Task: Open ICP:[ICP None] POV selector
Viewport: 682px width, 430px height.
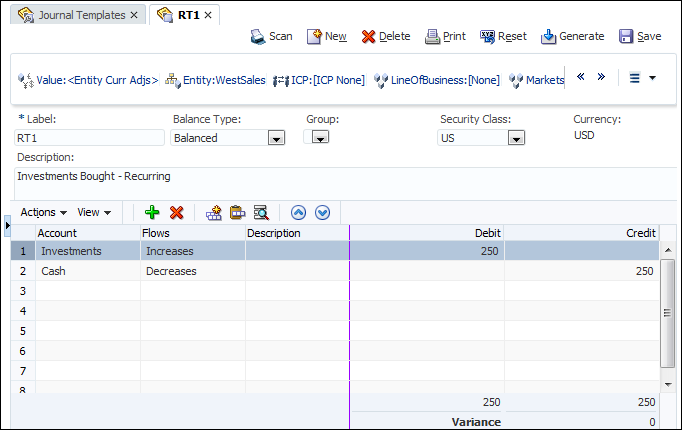Action: (x=319, y=80)
